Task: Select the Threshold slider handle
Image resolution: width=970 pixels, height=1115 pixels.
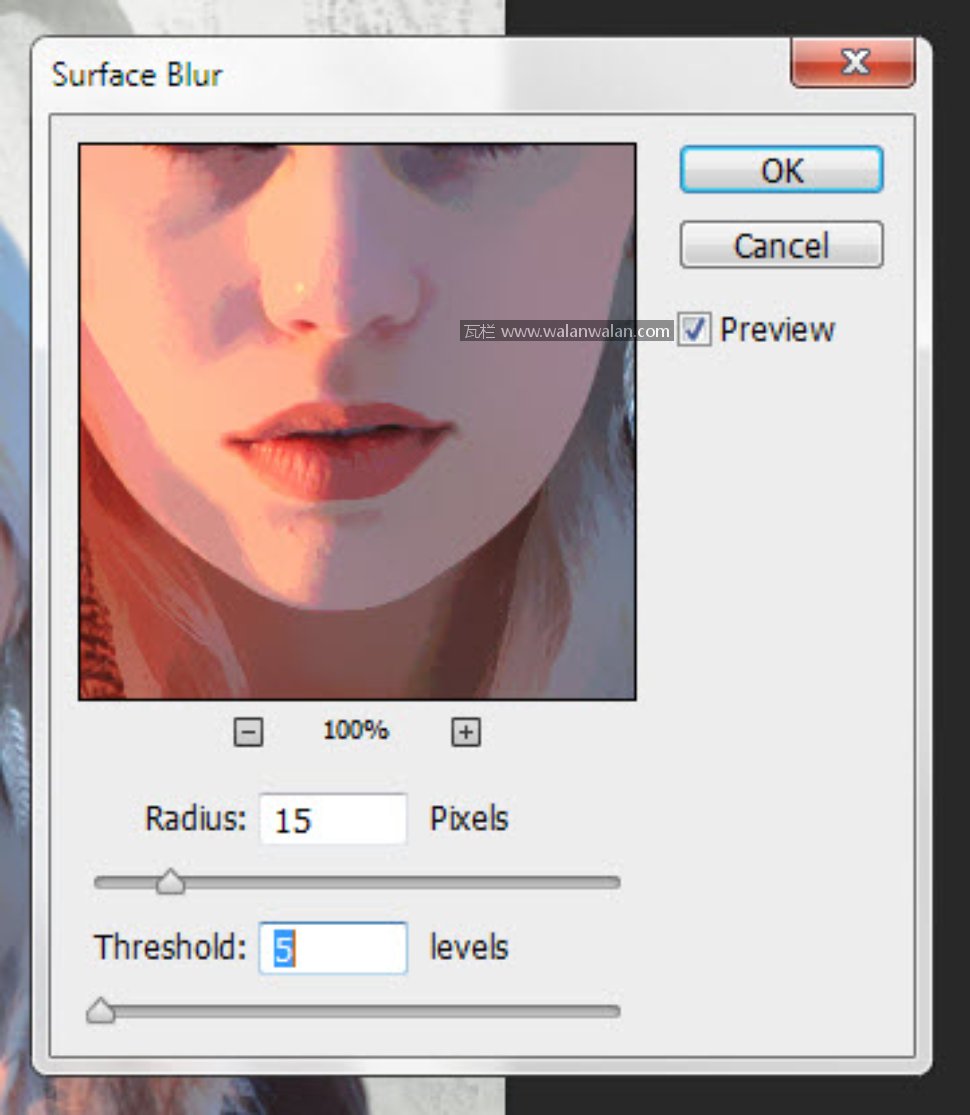Action: (x=100, y=1011)
